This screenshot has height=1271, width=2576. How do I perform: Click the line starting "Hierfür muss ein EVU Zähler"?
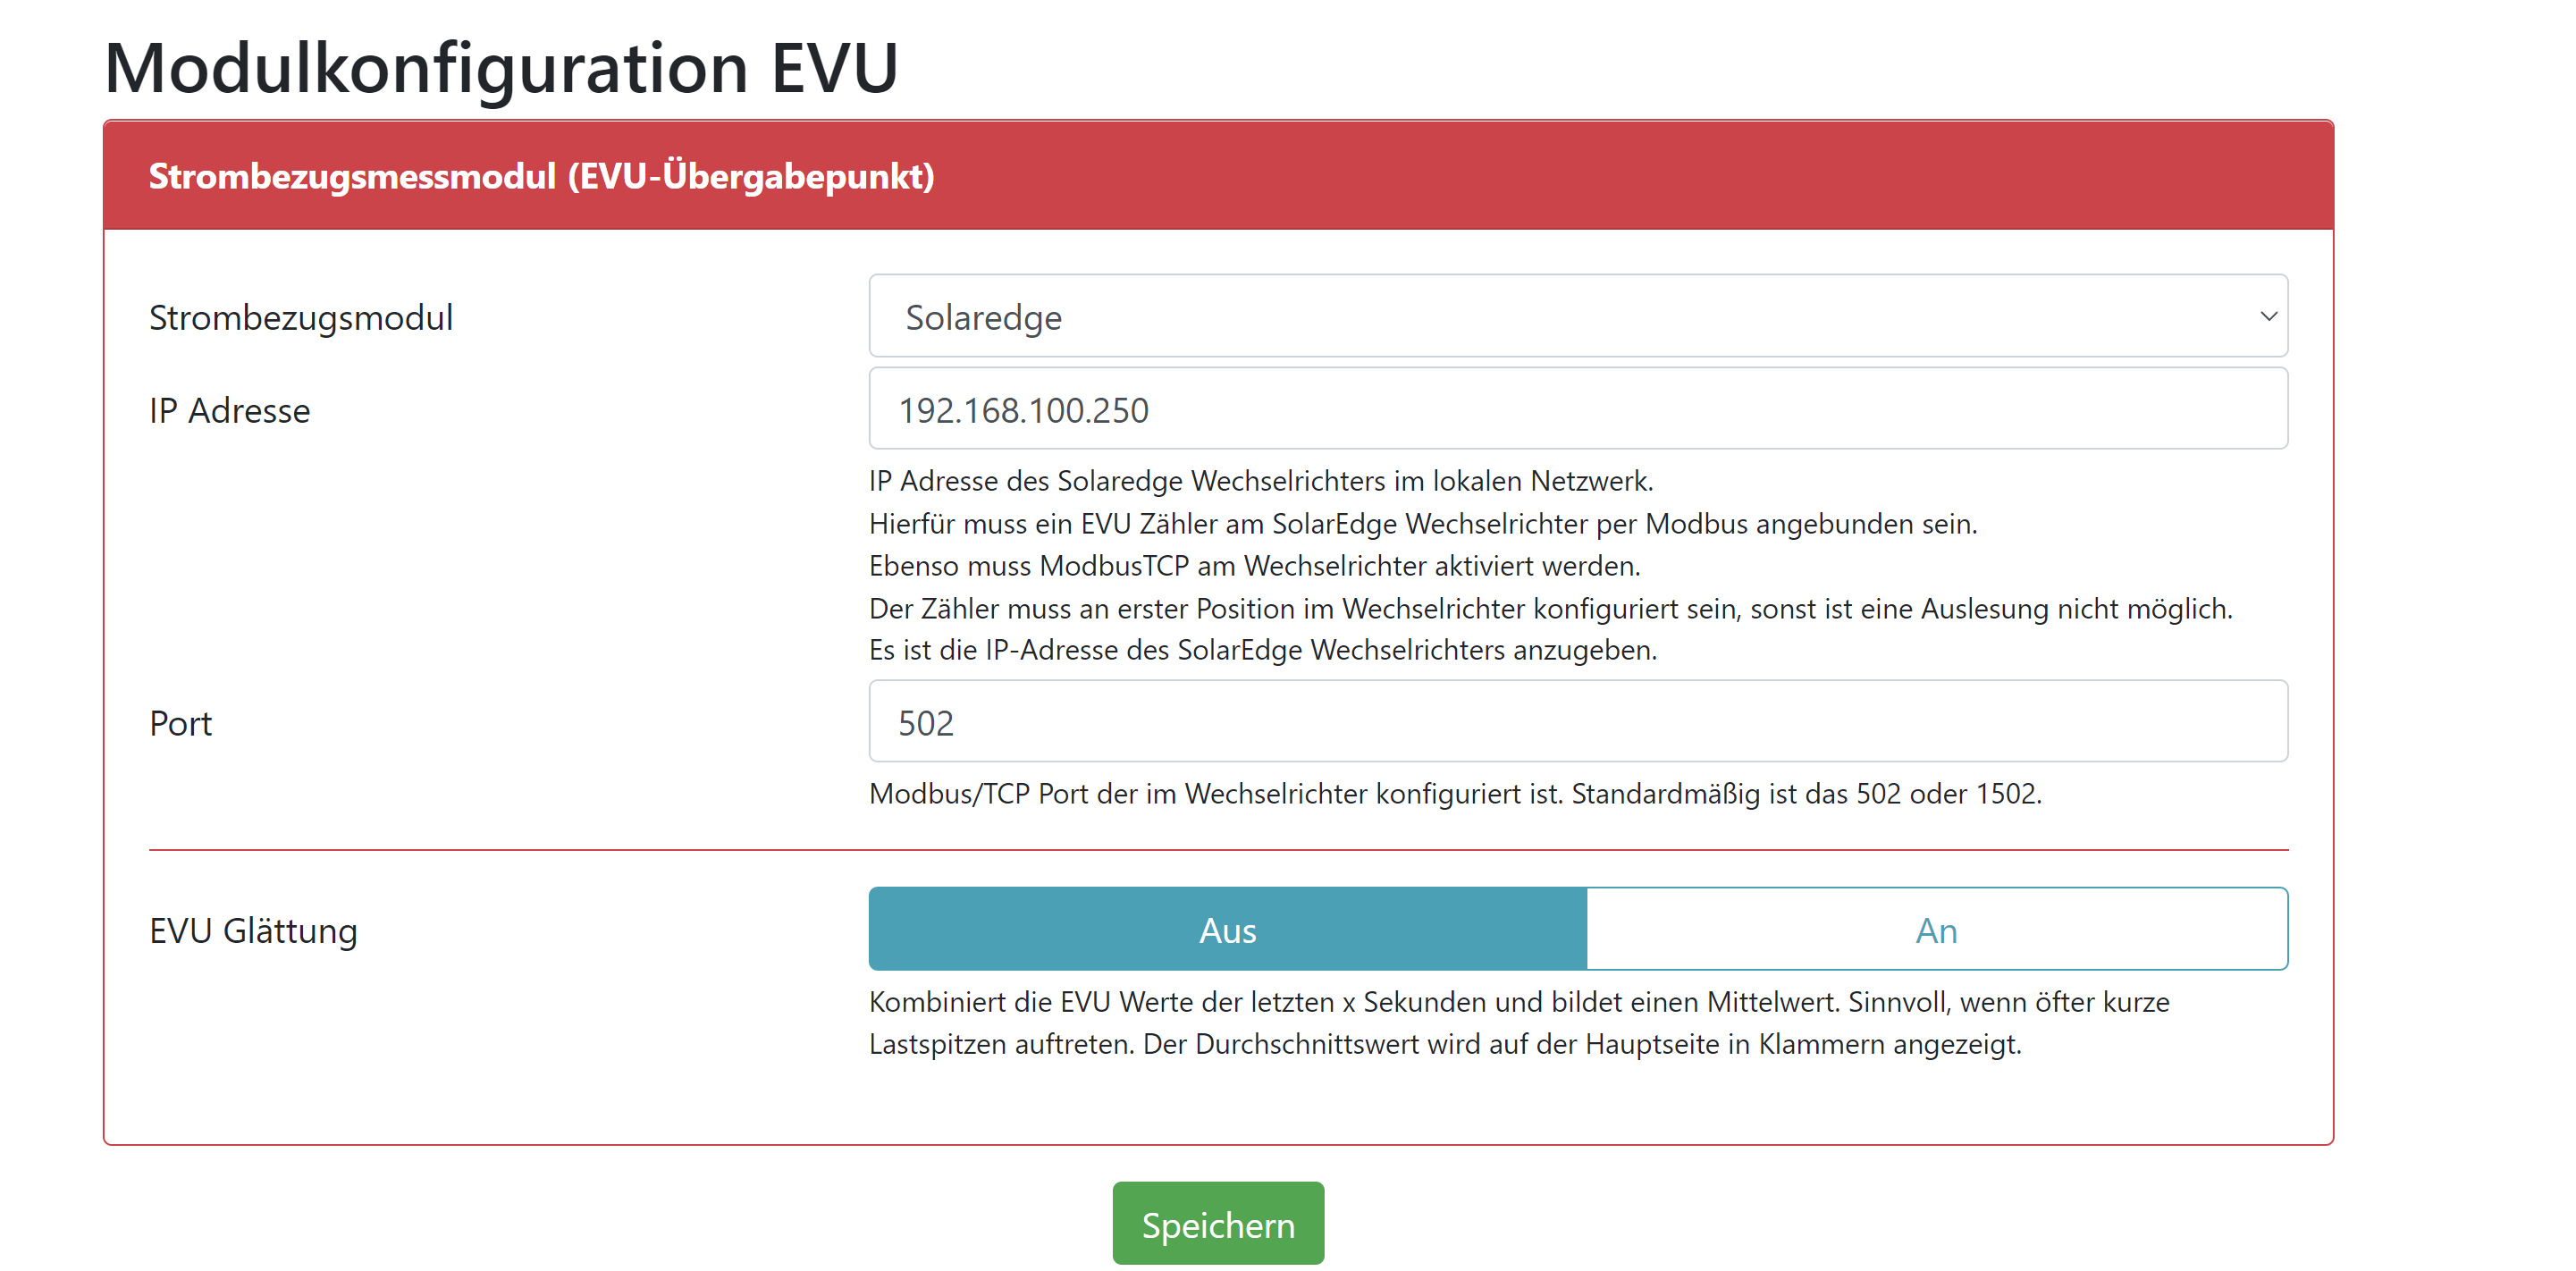point(1422,524)
